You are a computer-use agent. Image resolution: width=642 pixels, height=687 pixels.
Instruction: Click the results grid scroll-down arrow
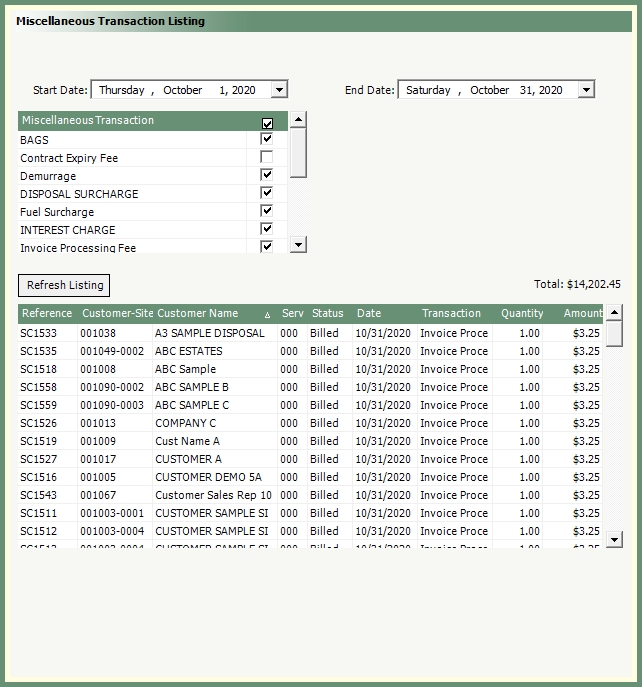pos(615,539)
